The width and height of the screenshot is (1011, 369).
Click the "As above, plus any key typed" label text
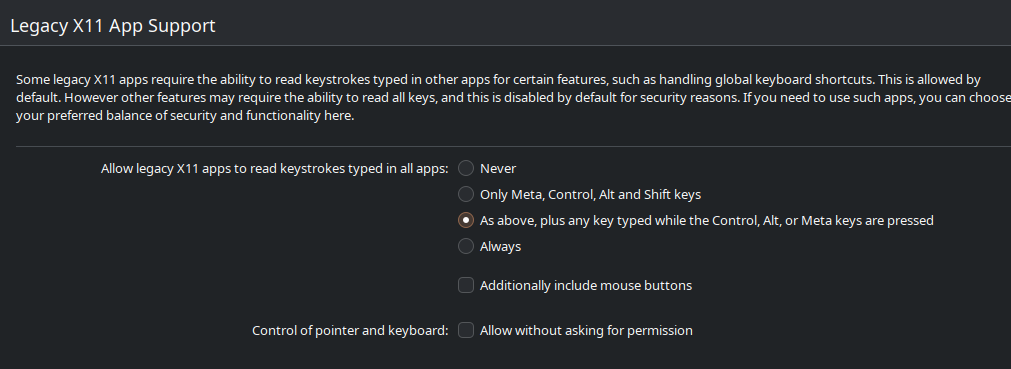[707, 221]
